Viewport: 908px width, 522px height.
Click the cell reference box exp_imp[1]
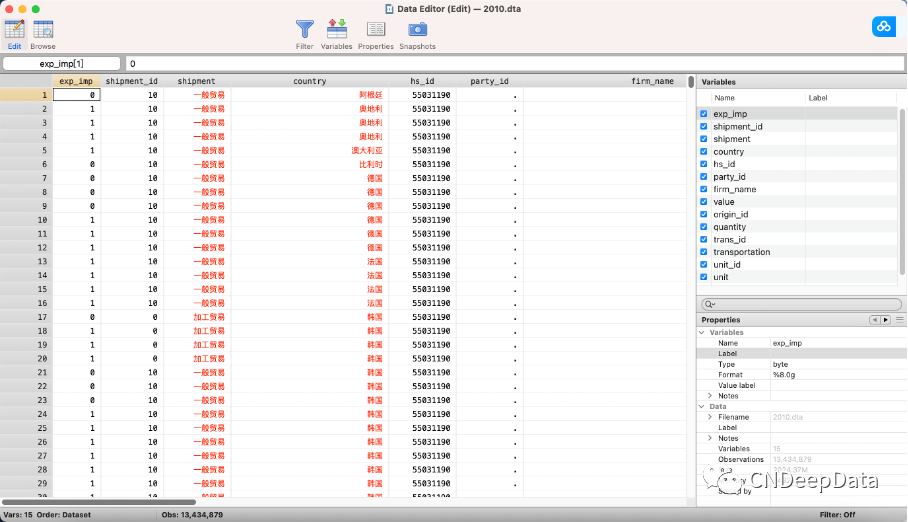pyautogui.click(x=61, y=64)
